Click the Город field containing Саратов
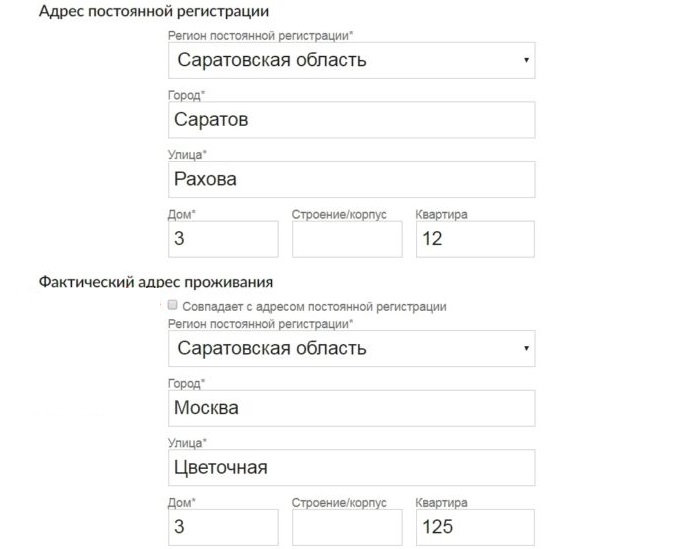The width and height of the screenshot is (684, 549). 352,120
